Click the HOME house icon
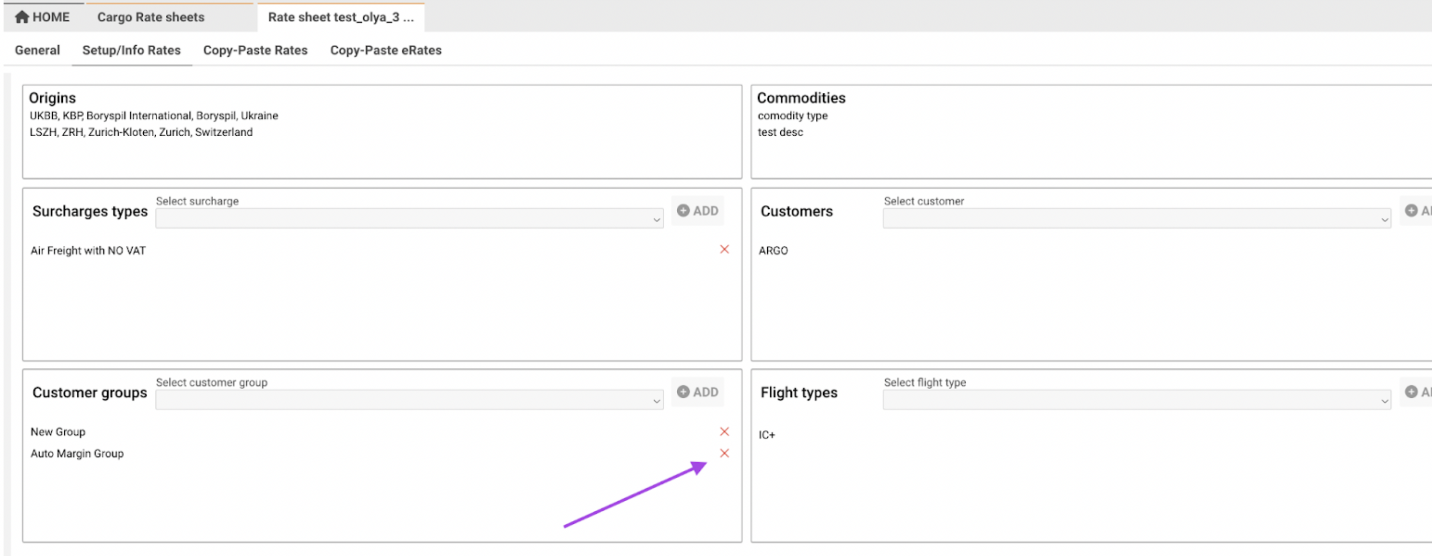Screen dimensions: 1432x556 pyautogui.click(x=22, y=17)
